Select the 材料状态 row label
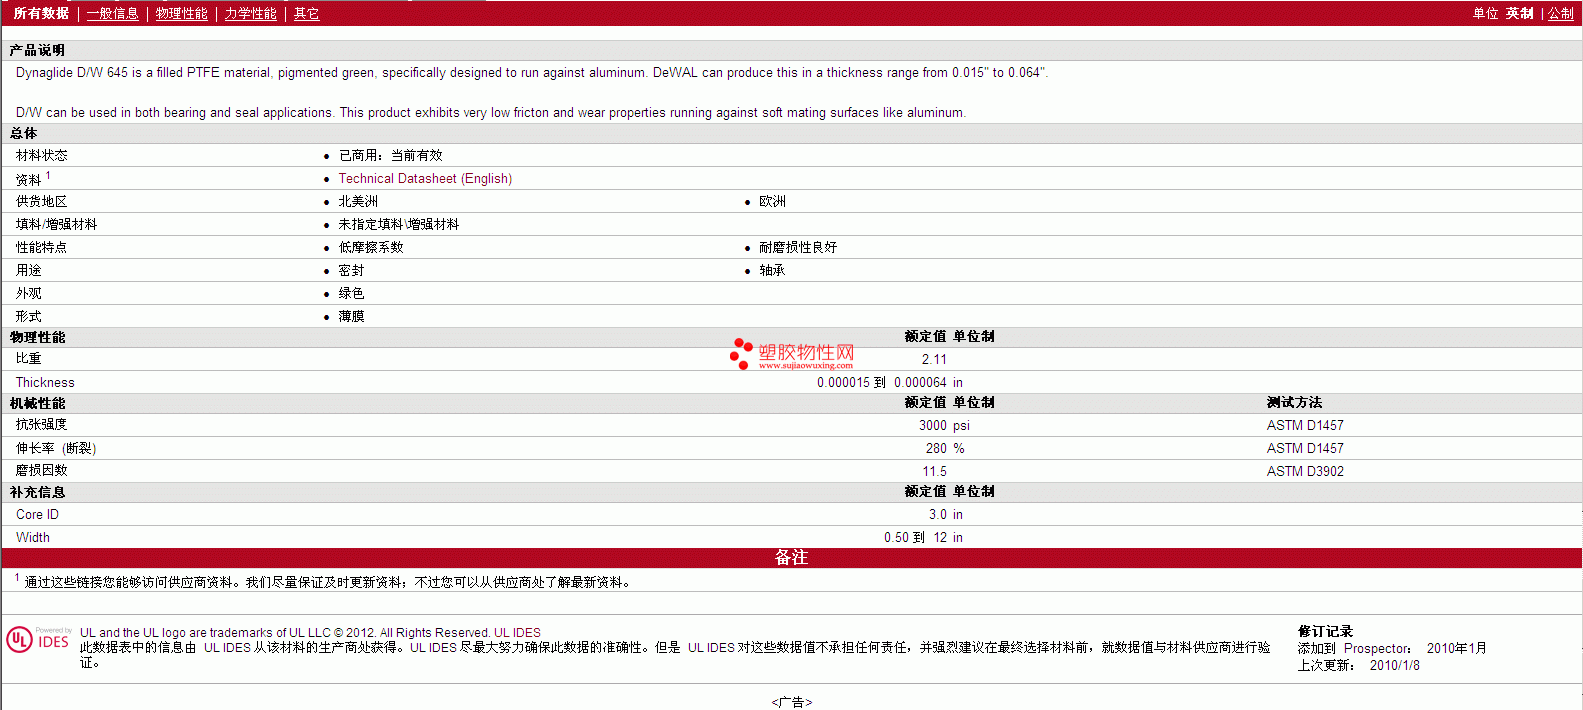The height and width of the screenshot is (710, 1583). click(42, 155)
